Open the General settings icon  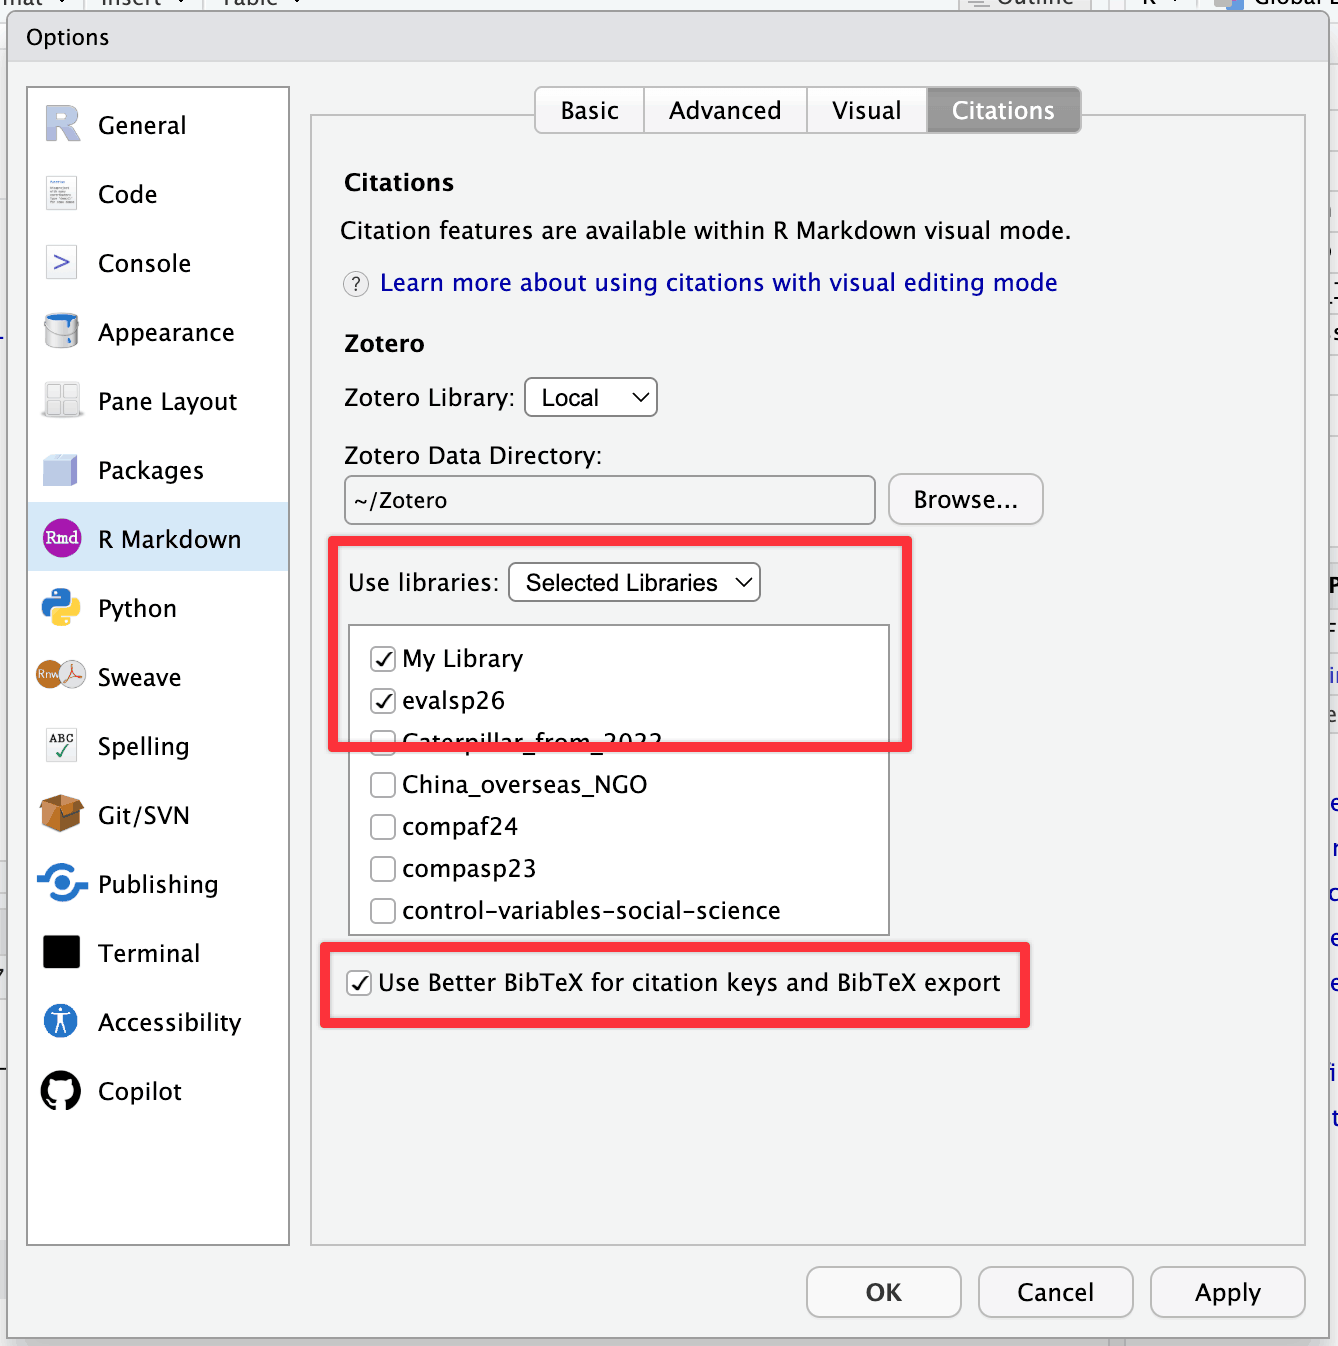pos(62,125)
